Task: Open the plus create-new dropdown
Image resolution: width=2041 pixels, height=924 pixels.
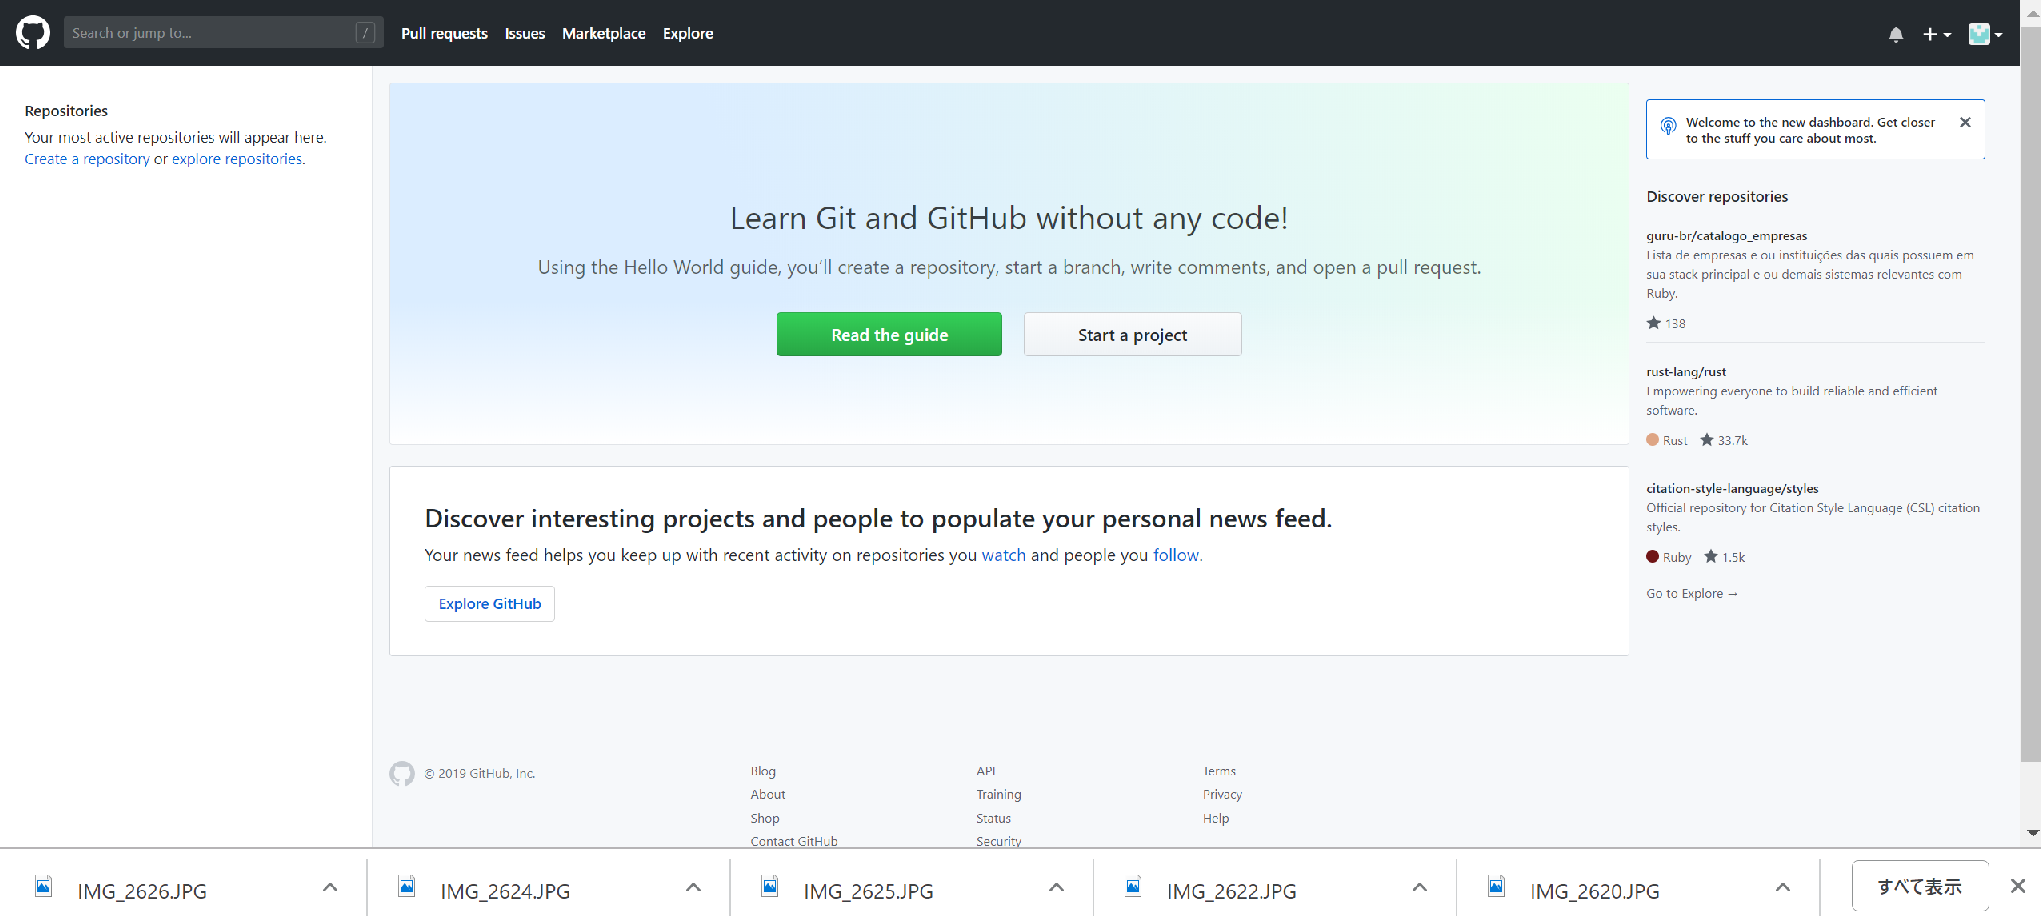Action: (1937, 34)
